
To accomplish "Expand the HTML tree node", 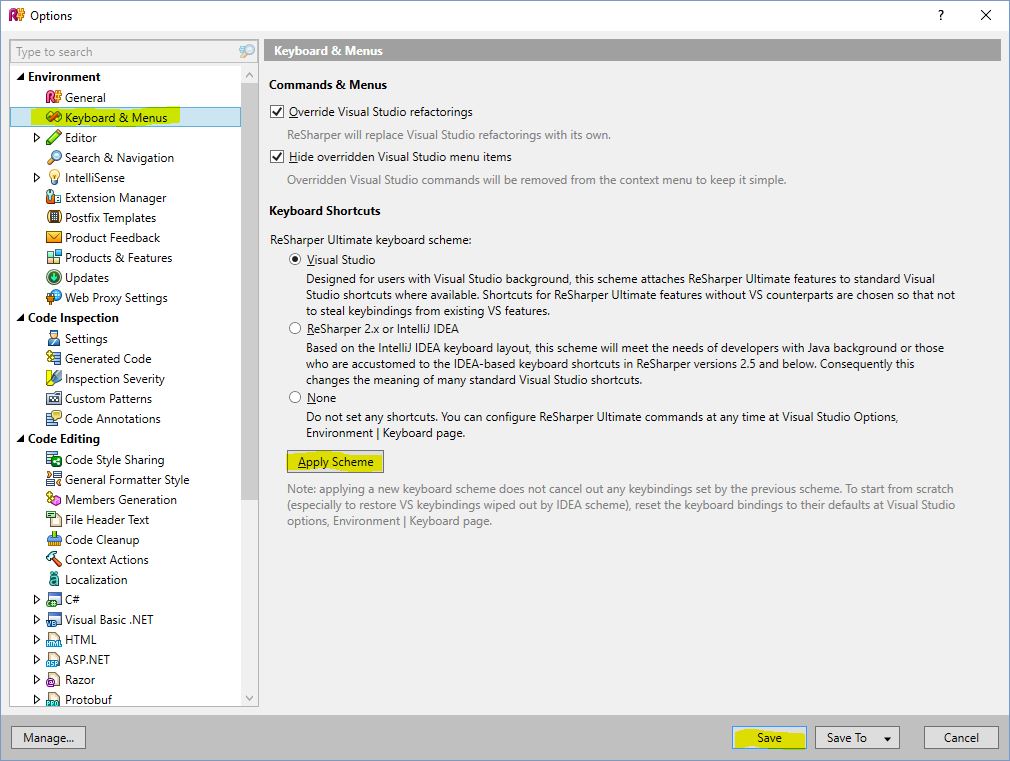I will 37,639.
